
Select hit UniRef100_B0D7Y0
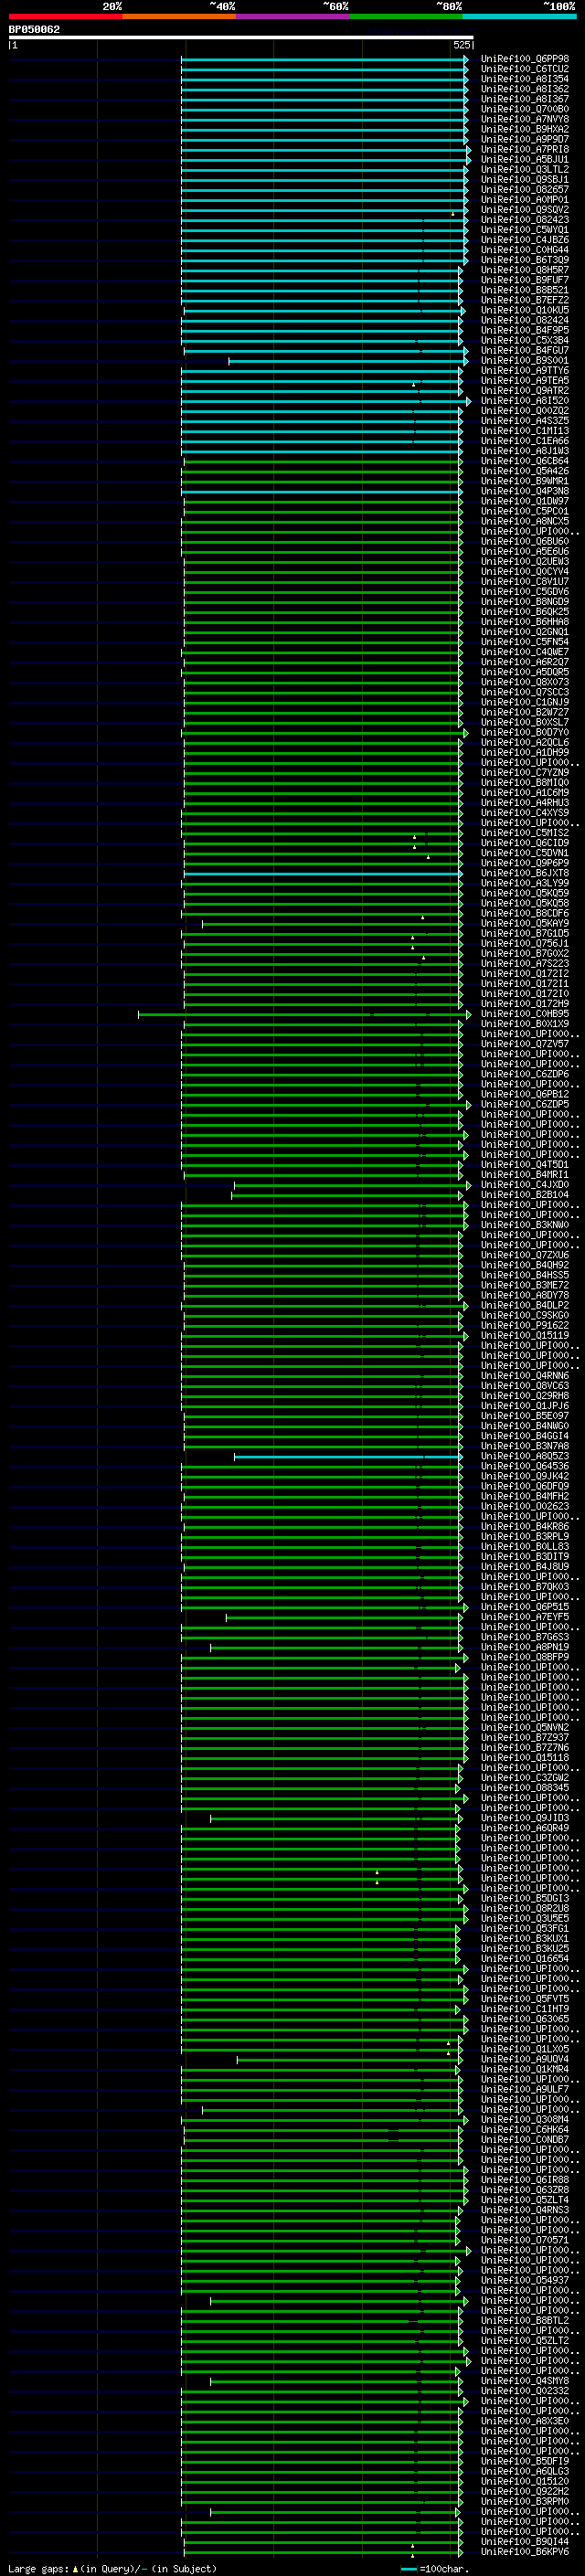[x=524, y=733]
